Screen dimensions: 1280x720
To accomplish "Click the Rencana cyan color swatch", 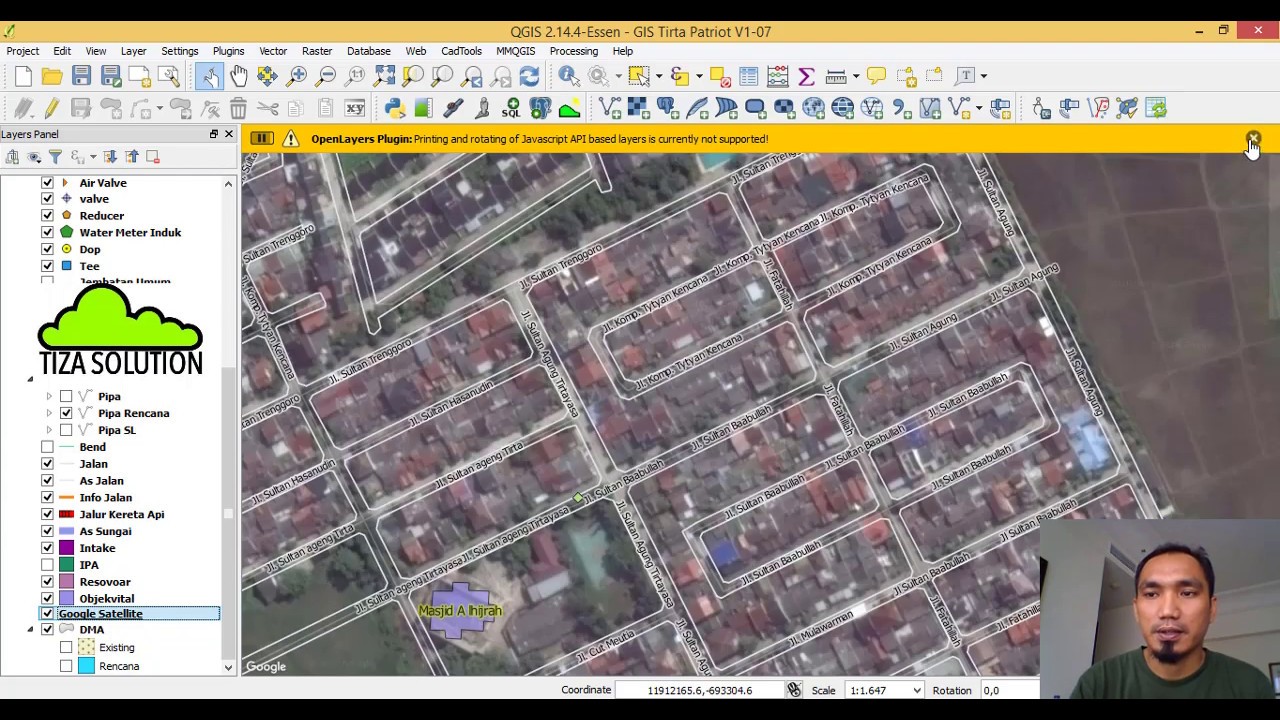I will (x=86, y=666).
